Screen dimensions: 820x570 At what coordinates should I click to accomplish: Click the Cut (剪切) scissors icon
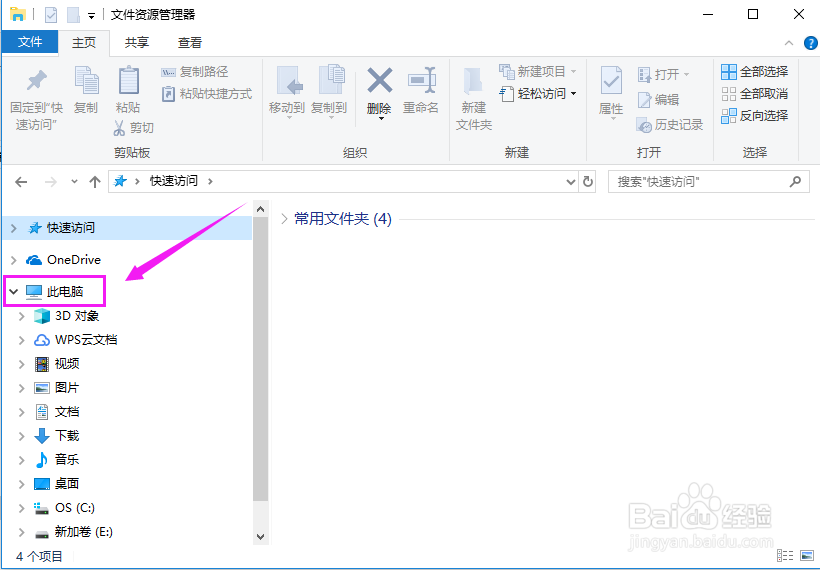click(x=120, y=127)
